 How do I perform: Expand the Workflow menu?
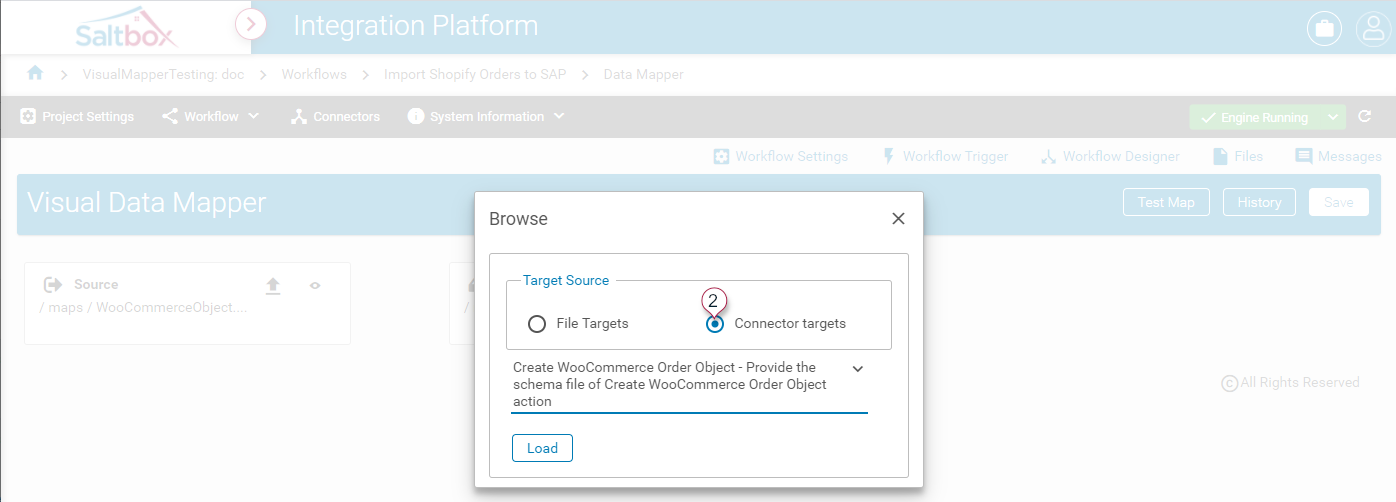tap(211, 117)
